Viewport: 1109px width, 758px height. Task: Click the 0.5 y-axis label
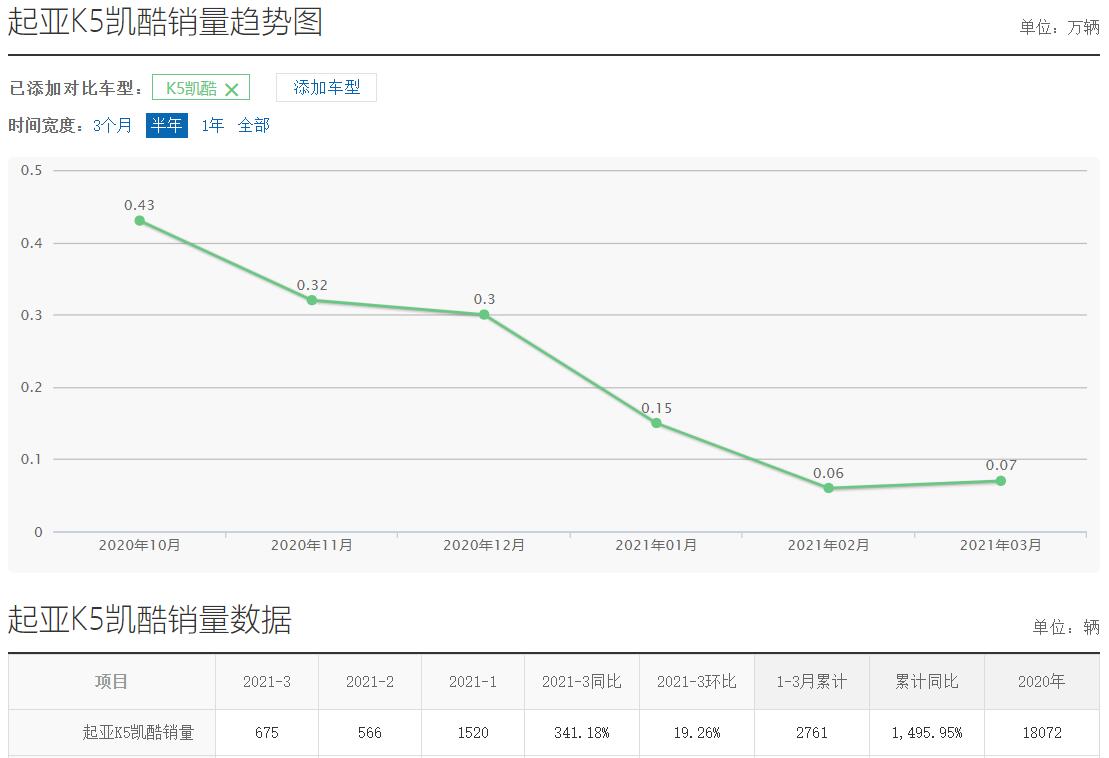(31, 170)
